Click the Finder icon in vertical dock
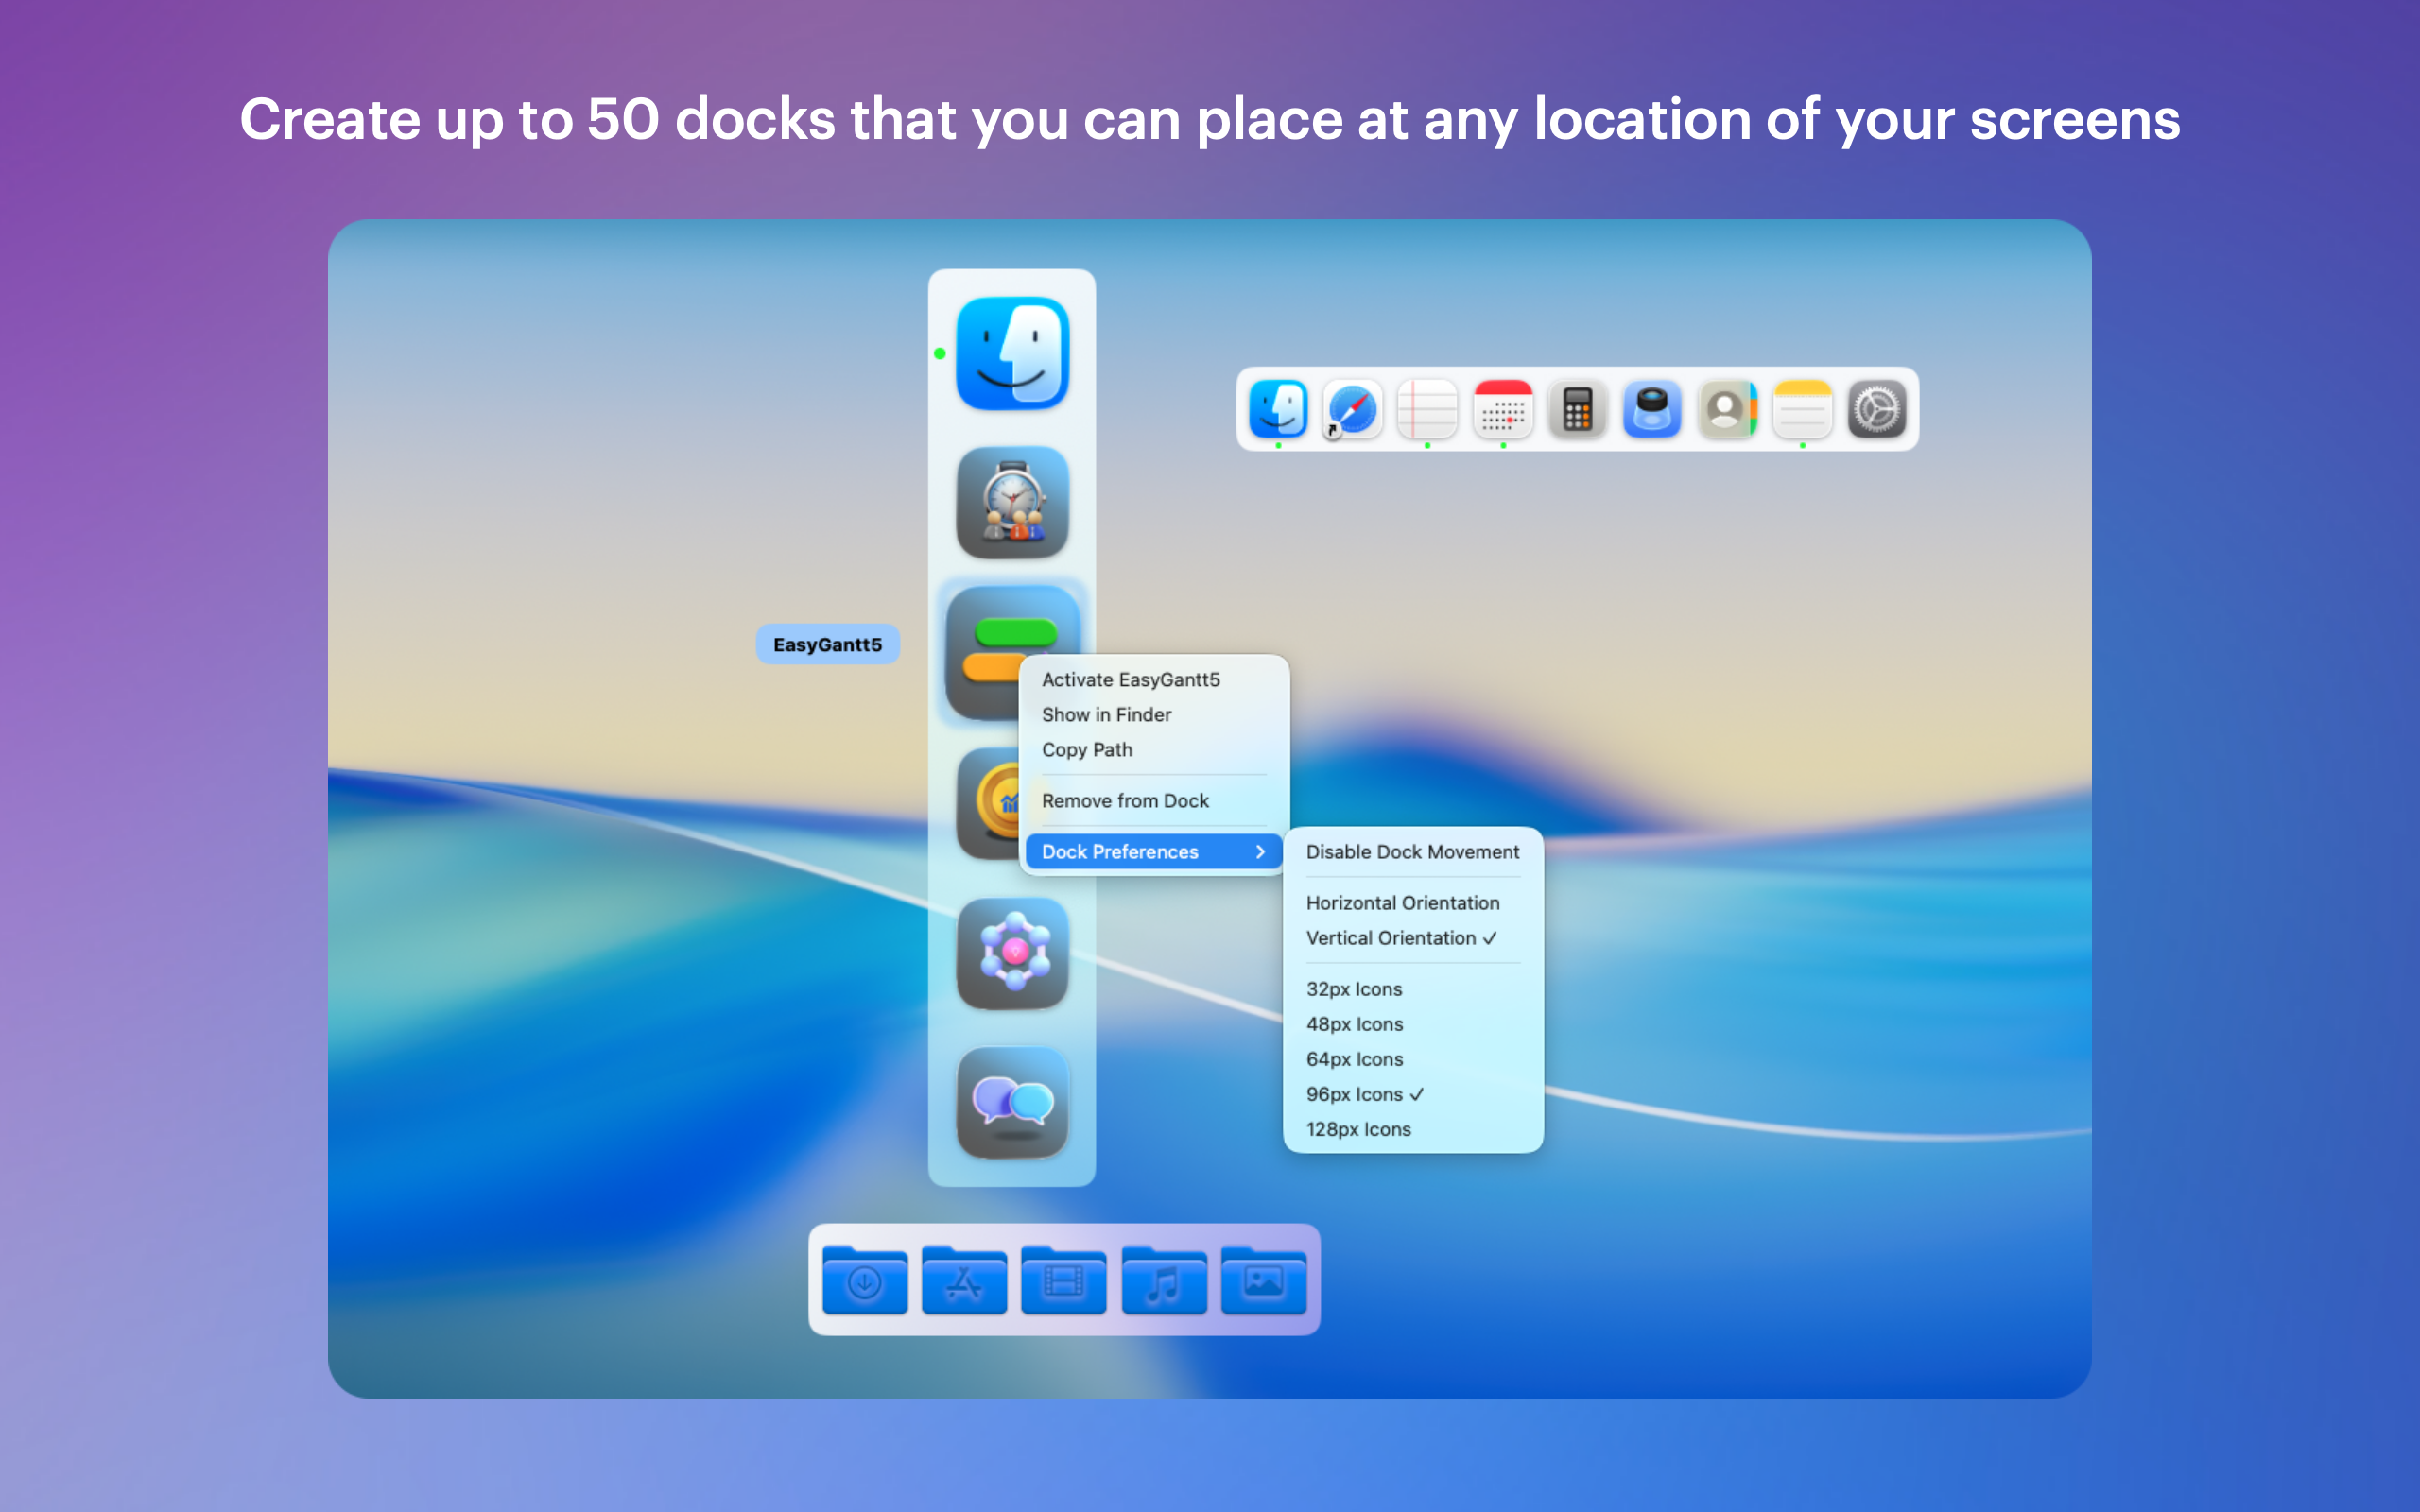The height and width of the screenshot is (1512, 2420). tap(1012, 353)
